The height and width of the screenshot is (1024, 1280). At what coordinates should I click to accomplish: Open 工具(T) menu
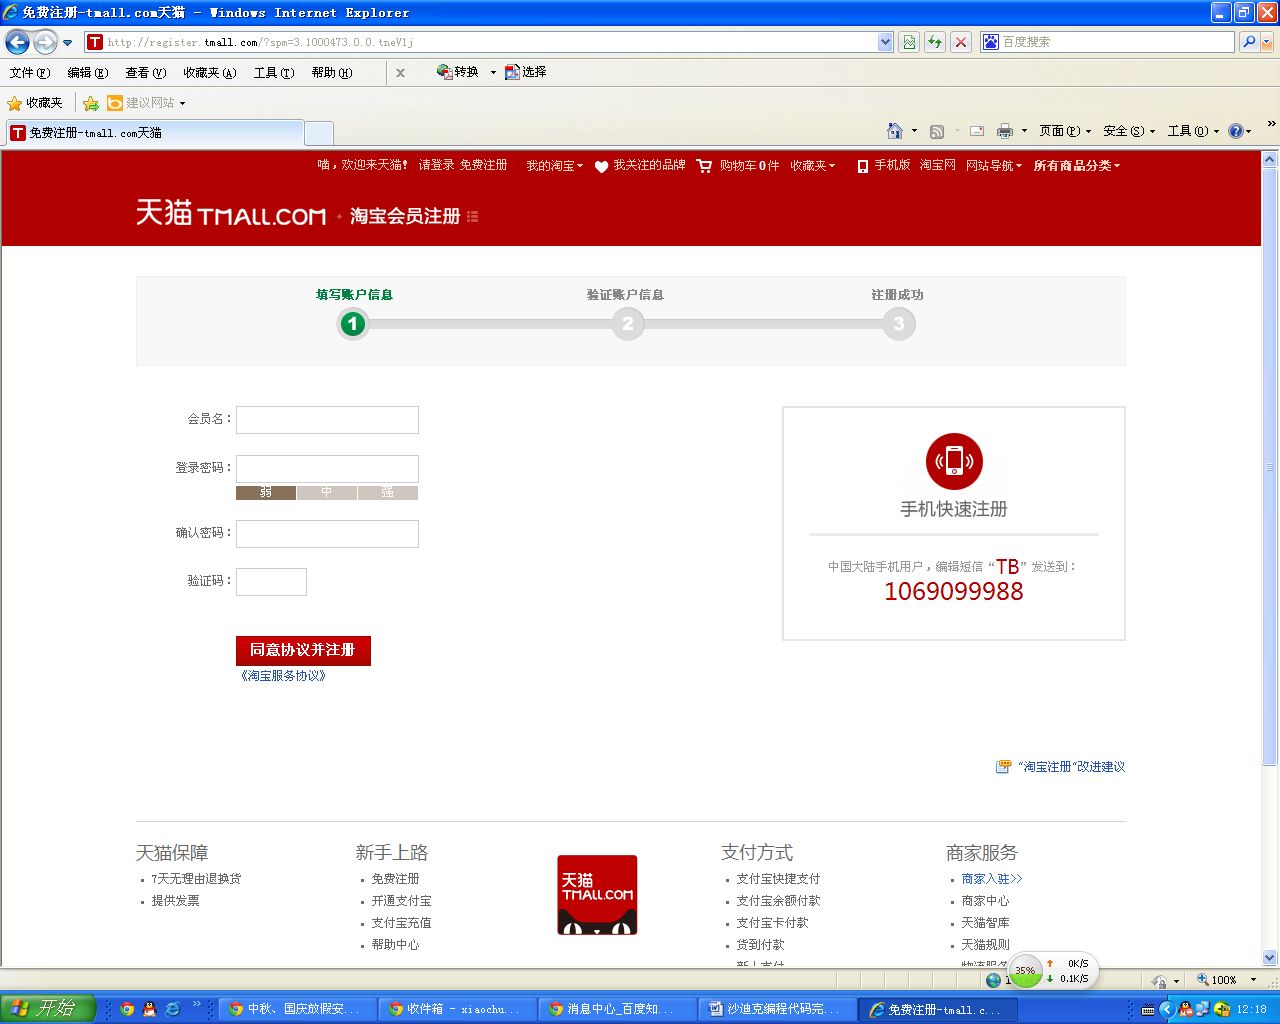(274, 73)
